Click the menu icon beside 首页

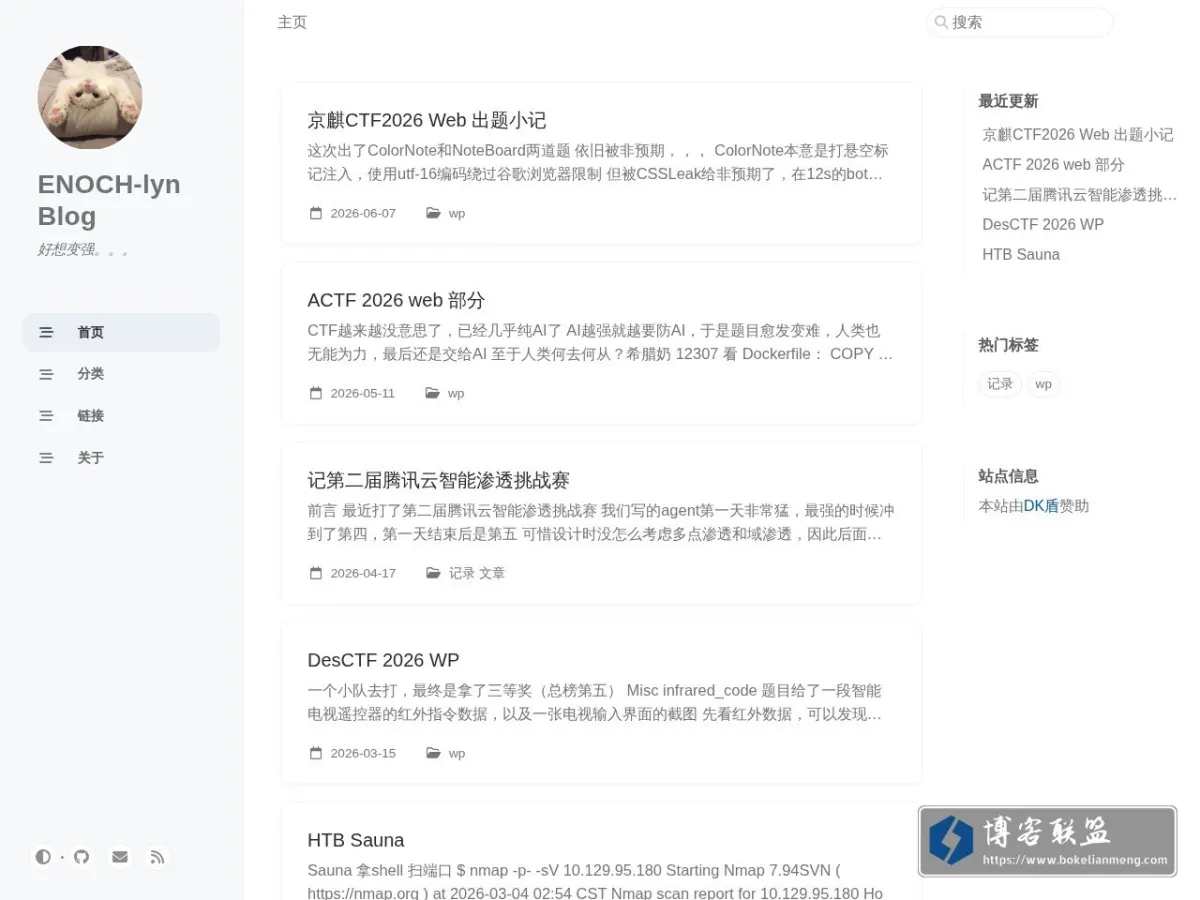click(x=46, y=332)
